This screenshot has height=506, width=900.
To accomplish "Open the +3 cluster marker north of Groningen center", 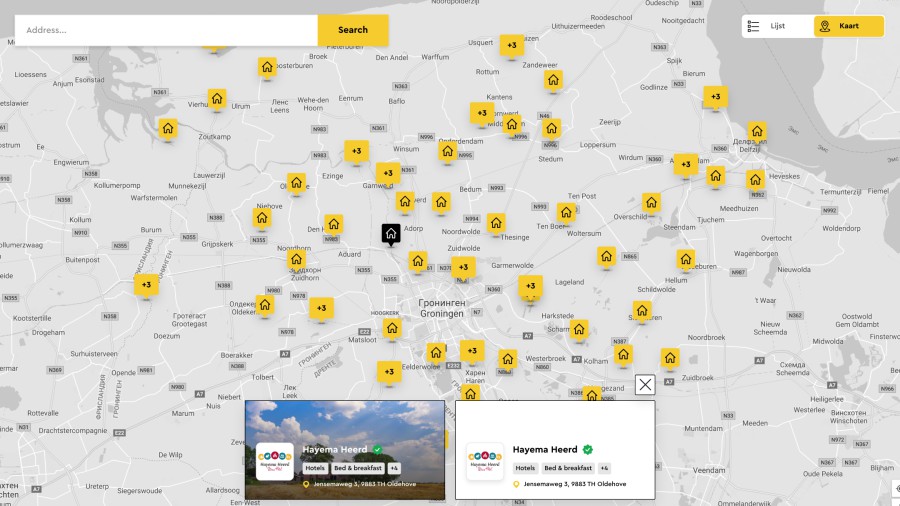I will pyautogui.click(x=463, y=267).
